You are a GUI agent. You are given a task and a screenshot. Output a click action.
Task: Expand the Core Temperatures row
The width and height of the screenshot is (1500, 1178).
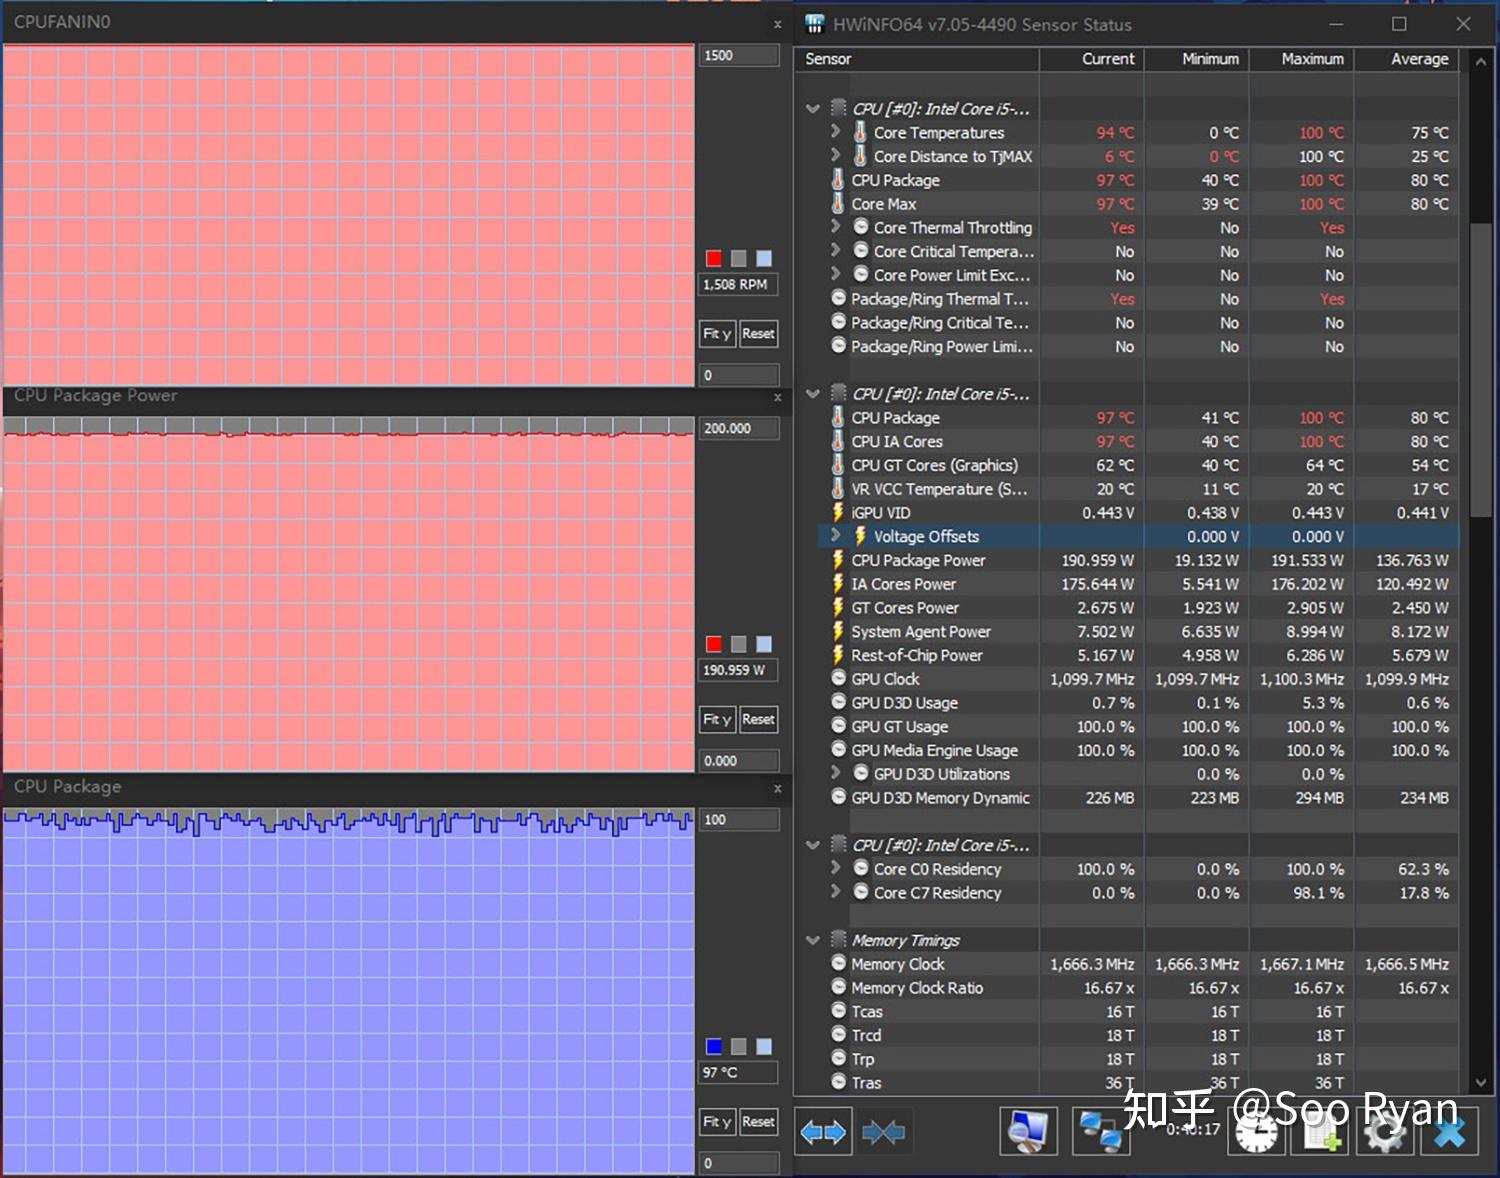836,131
